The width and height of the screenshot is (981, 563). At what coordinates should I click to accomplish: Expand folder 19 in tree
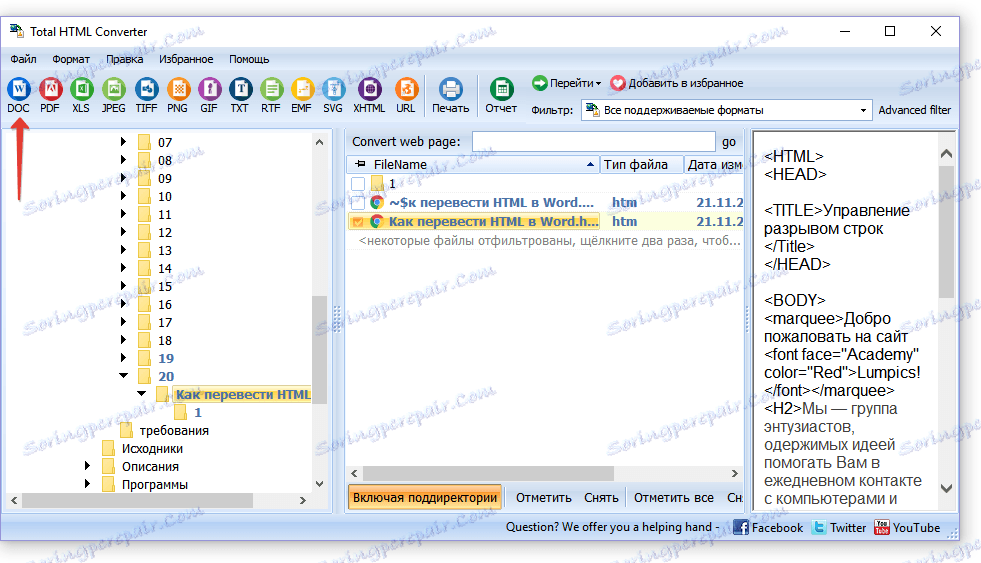(123, 358)
